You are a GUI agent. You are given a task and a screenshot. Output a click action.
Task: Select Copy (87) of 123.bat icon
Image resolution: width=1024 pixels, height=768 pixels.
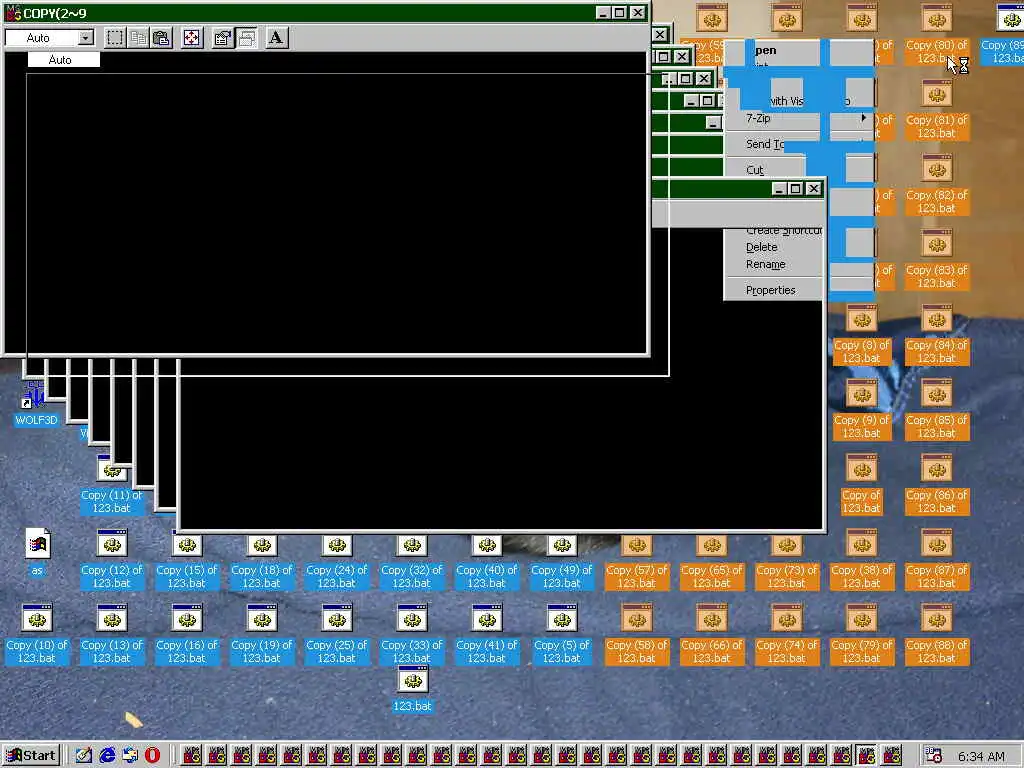point(937,560)
